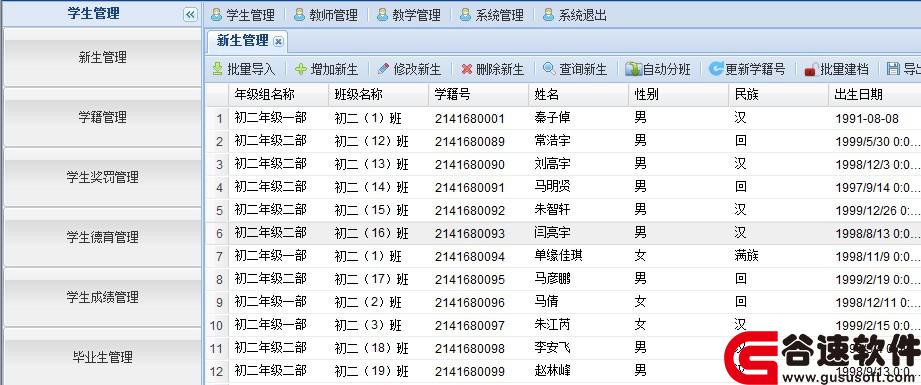This screenshot has width=921, height=385.
Task: Open the 系统管理 menu
Action: (500, 15)
